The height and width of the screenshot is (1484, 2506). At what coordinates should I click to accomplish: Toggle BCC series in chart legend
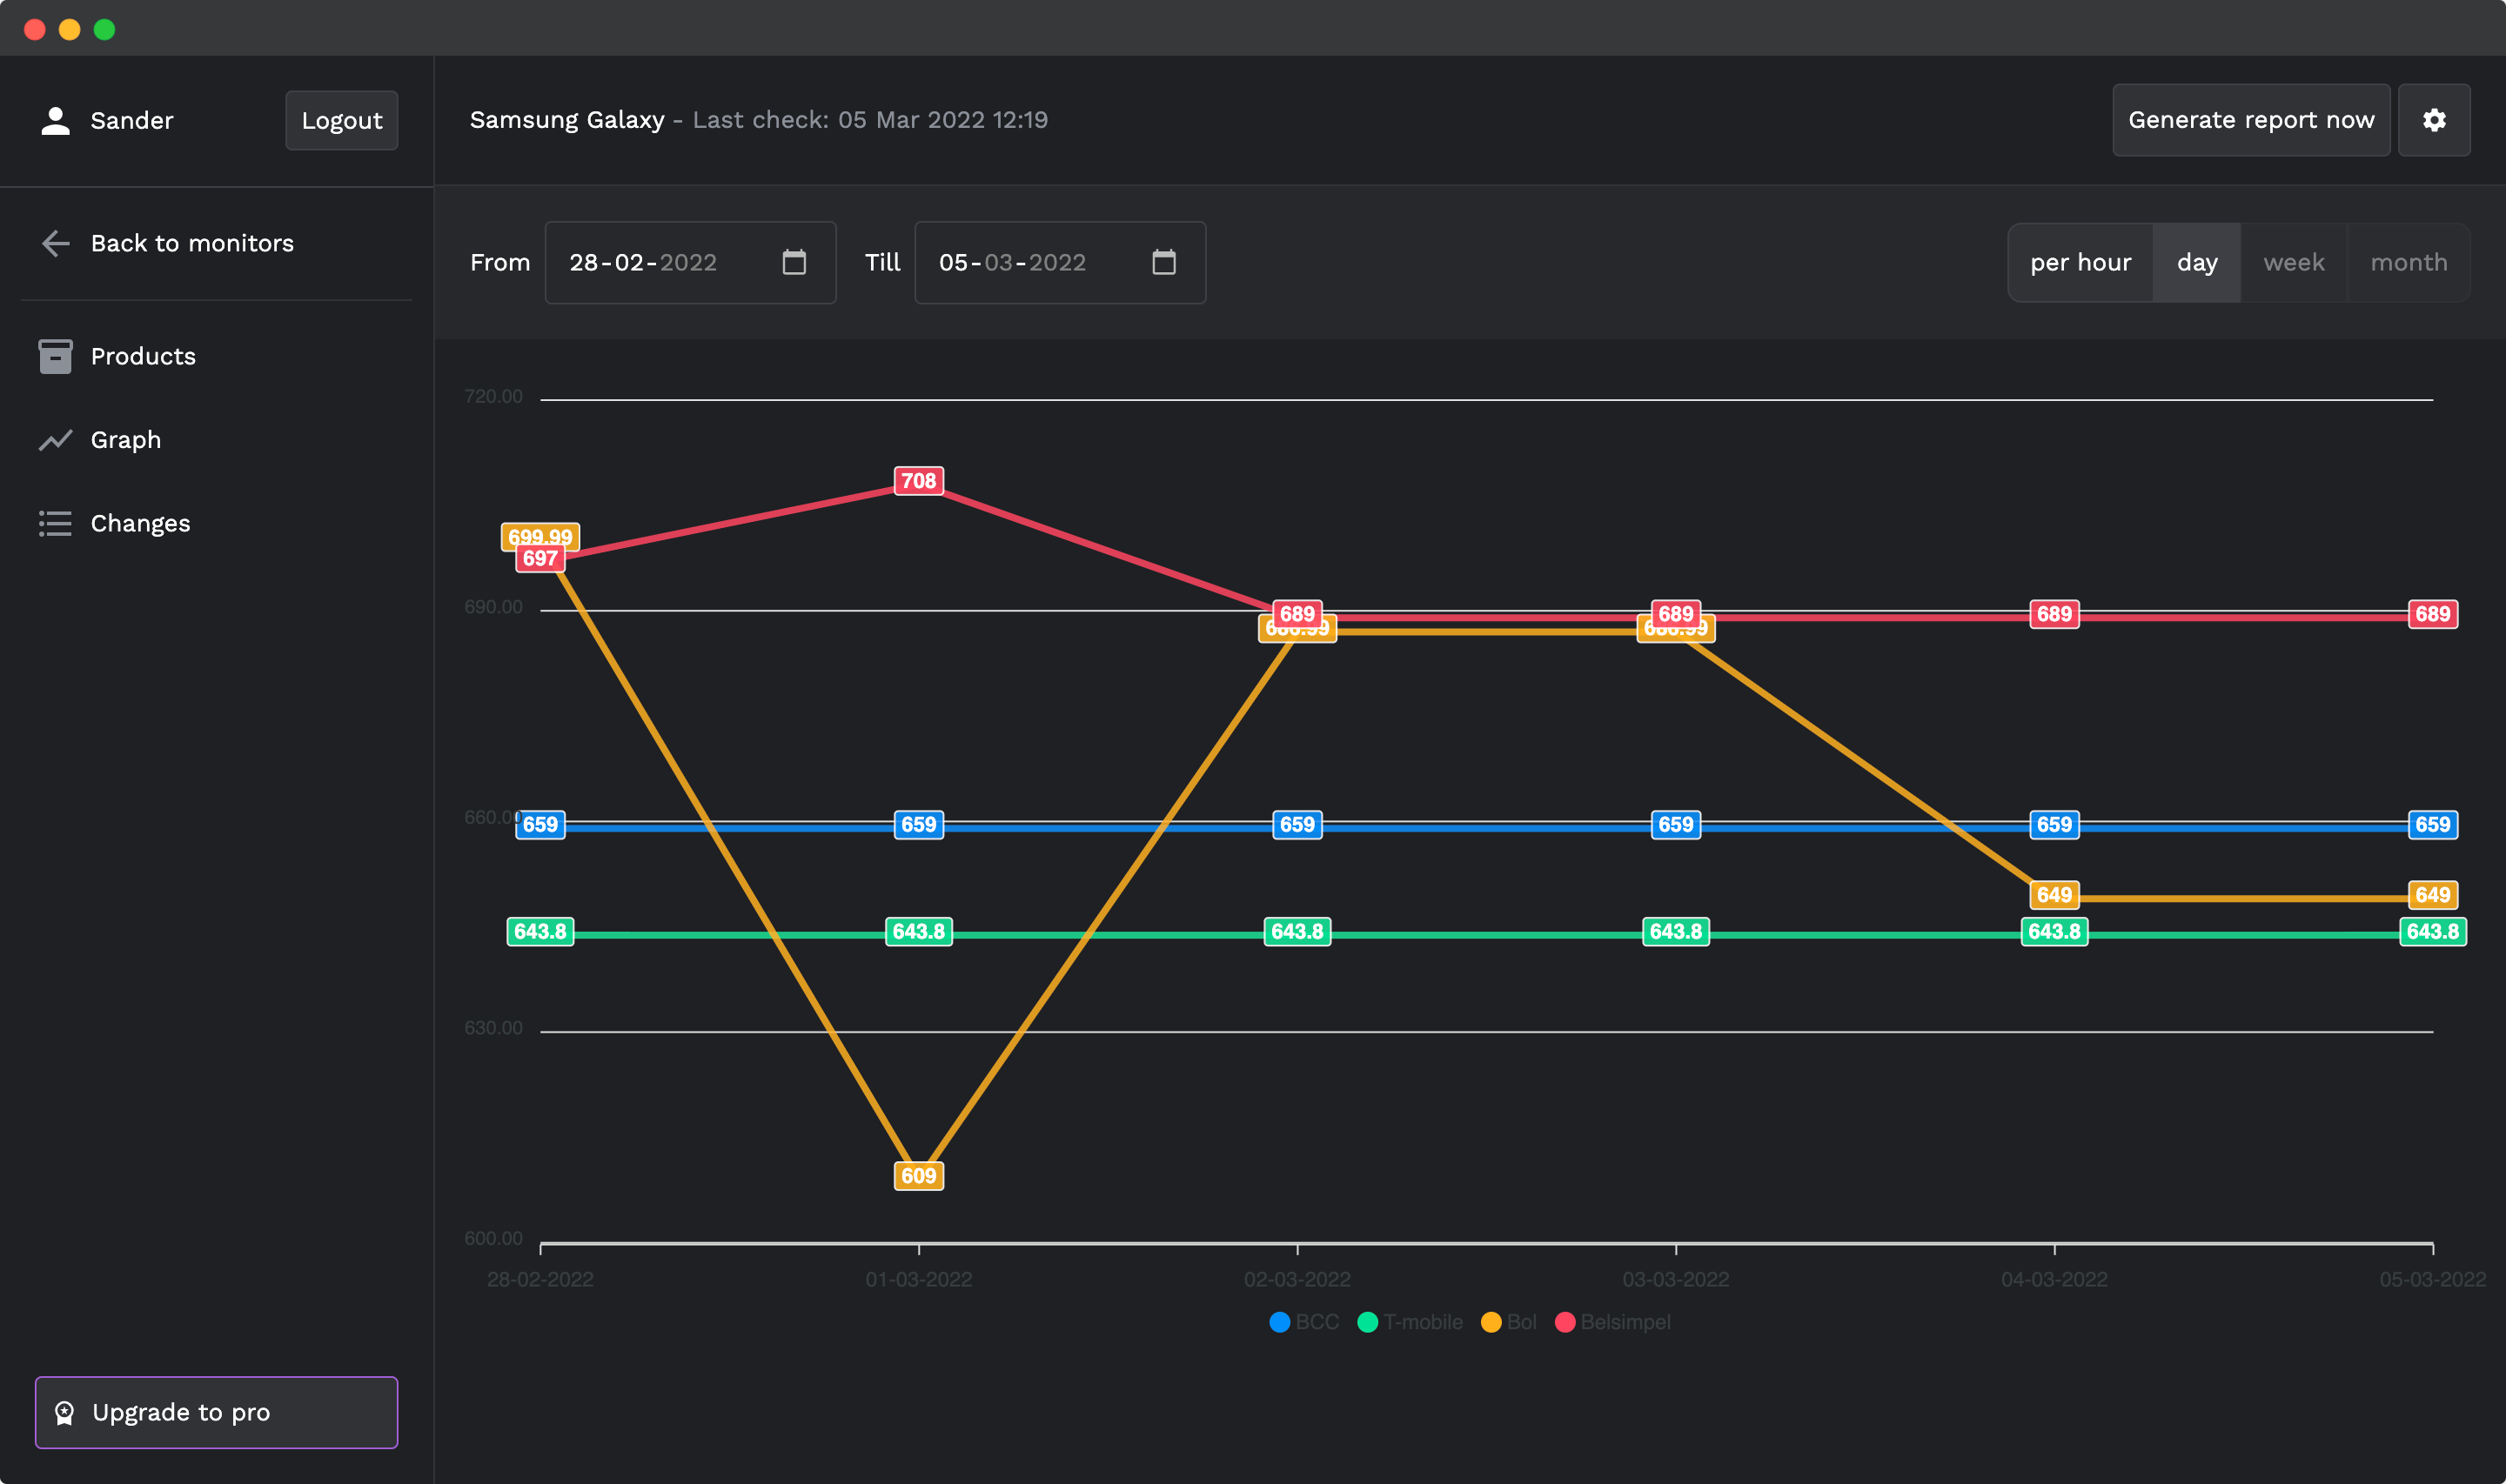[1303, 1322]
